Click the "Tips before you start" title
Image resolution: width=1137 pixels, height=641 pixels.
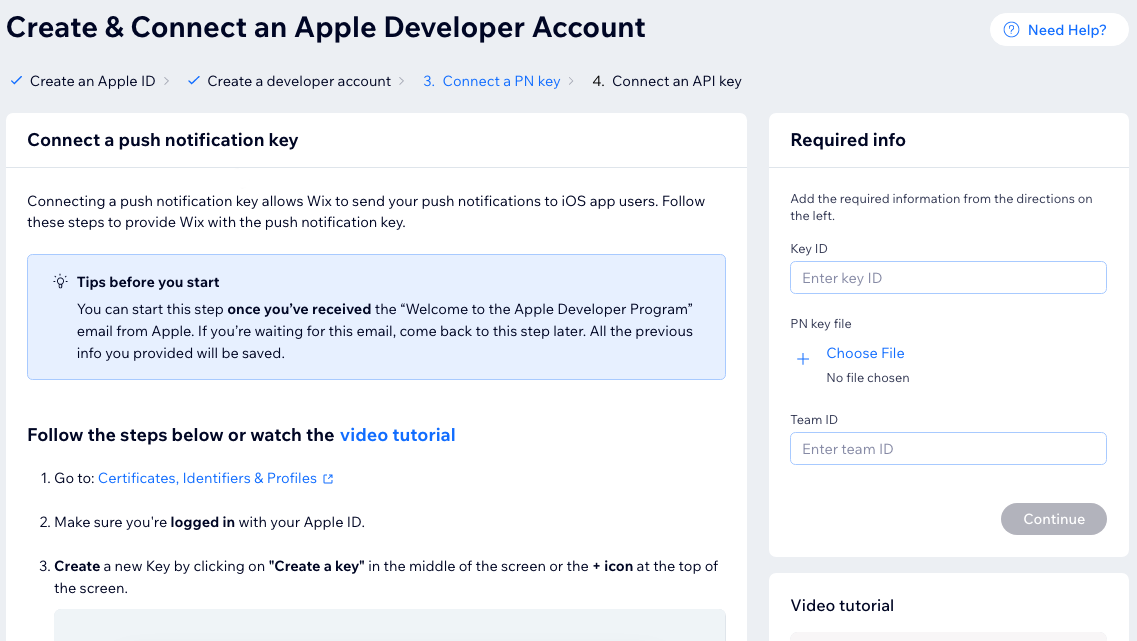(x=148, y=282)
